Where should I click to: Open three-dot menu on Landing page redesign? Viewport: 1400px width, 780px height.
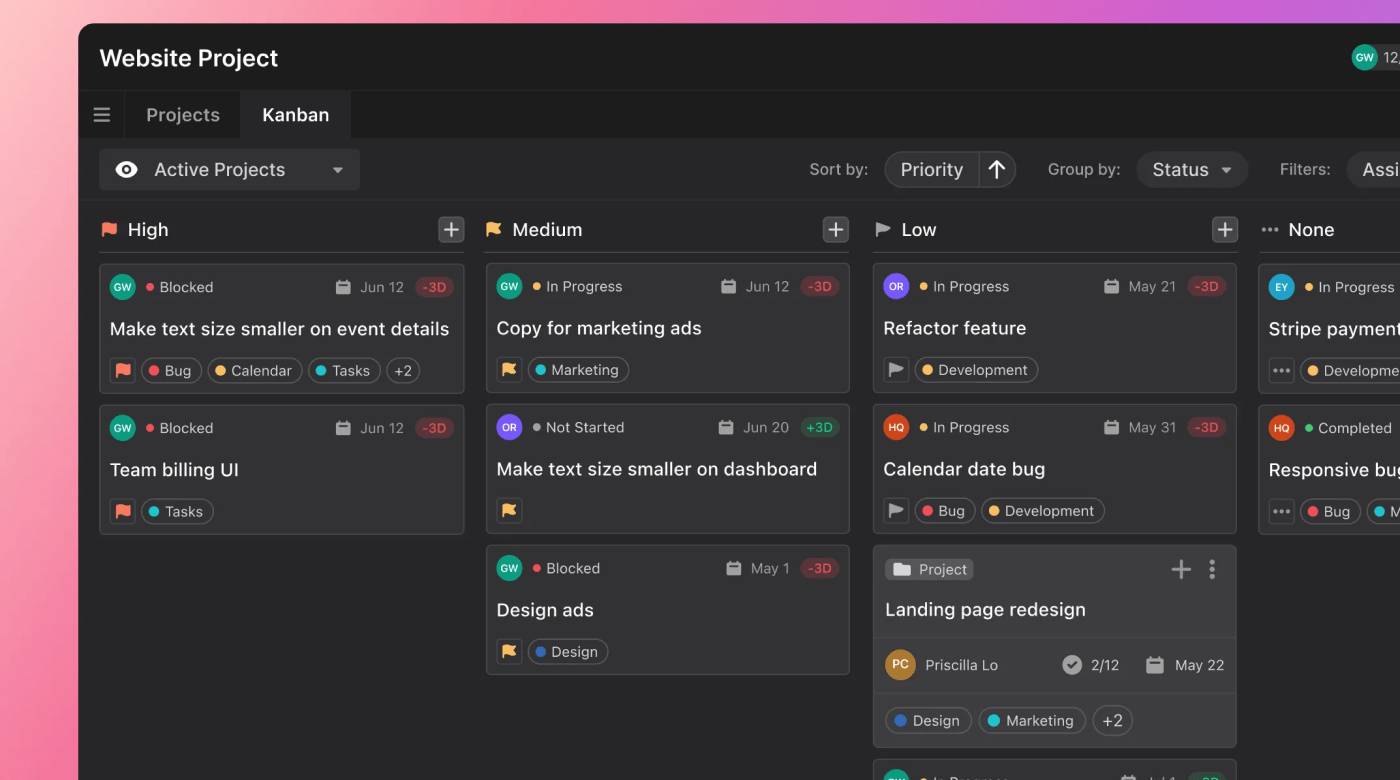click(x=1212, y=569)
